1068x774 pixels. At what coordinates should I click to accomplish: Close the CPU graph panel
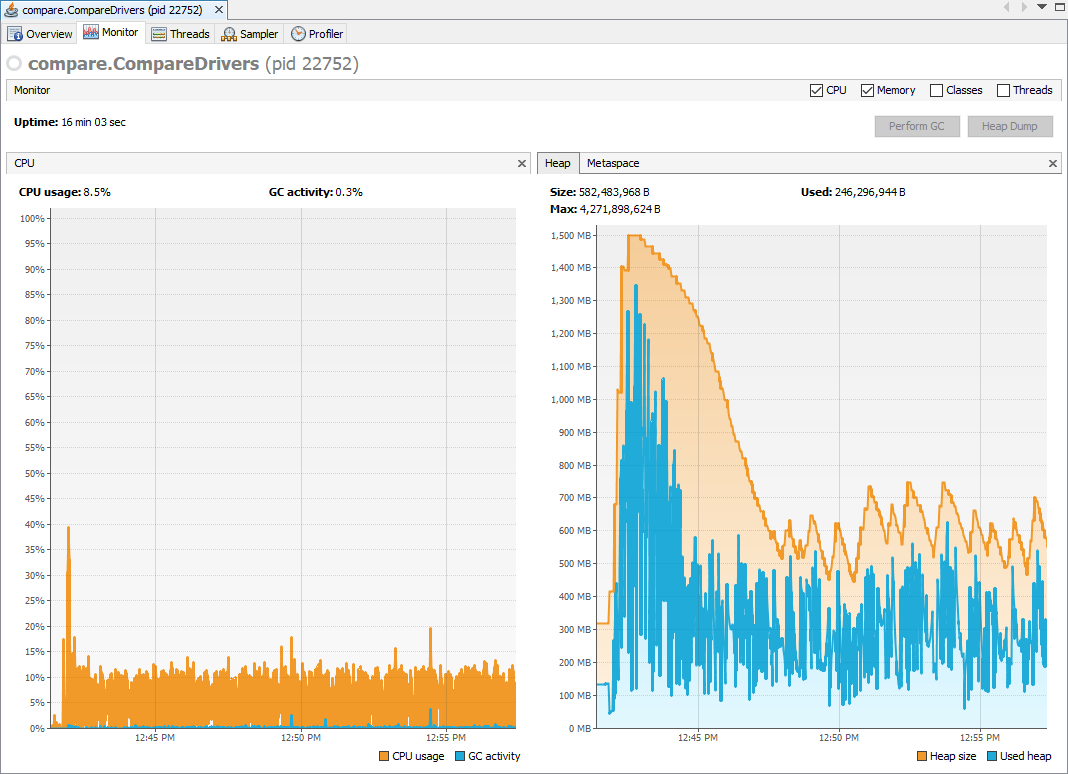pyautogui.click(x=521, y=163)
